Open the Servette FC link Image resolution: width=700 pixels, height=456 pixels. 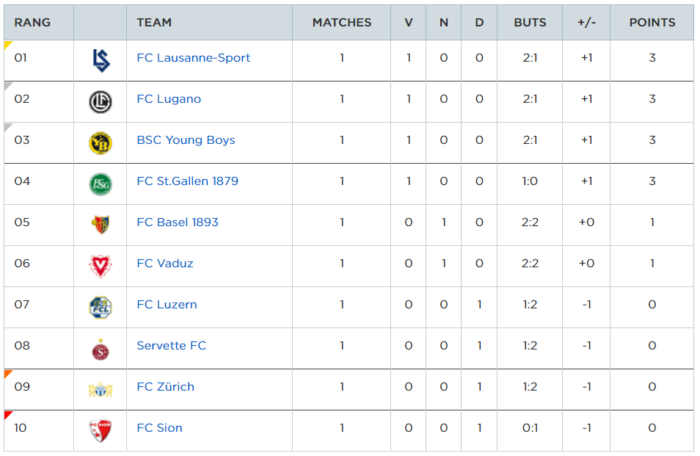(x=171, y=345)
